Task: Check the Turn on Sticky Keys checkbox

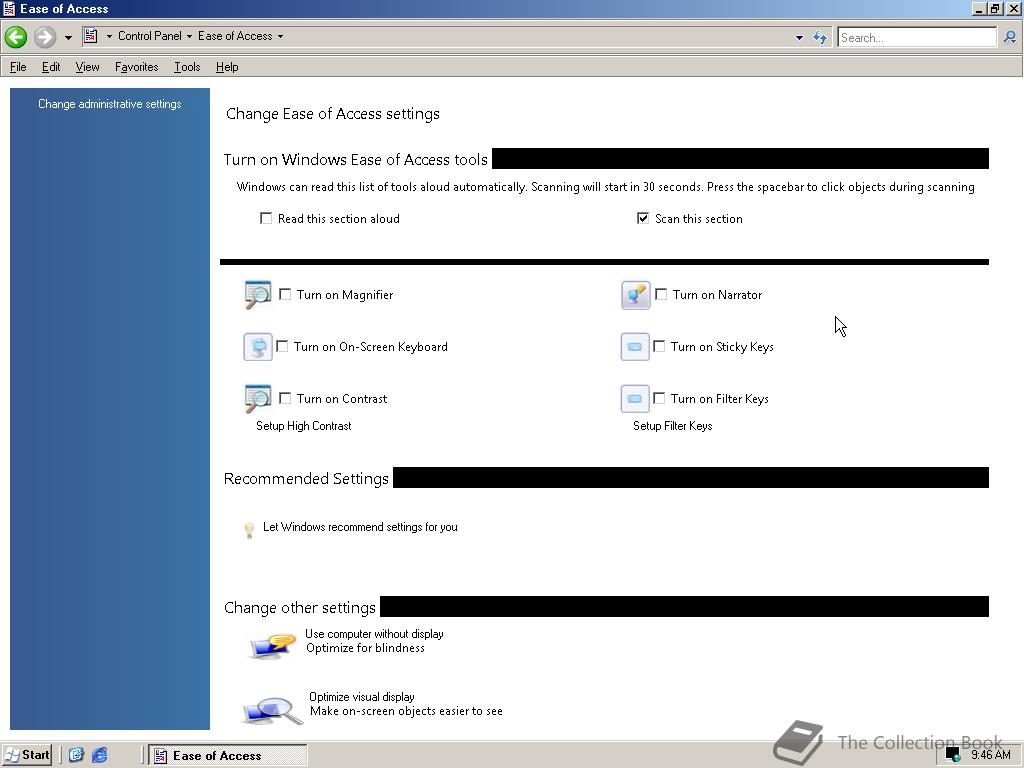Action: (659, 346)
